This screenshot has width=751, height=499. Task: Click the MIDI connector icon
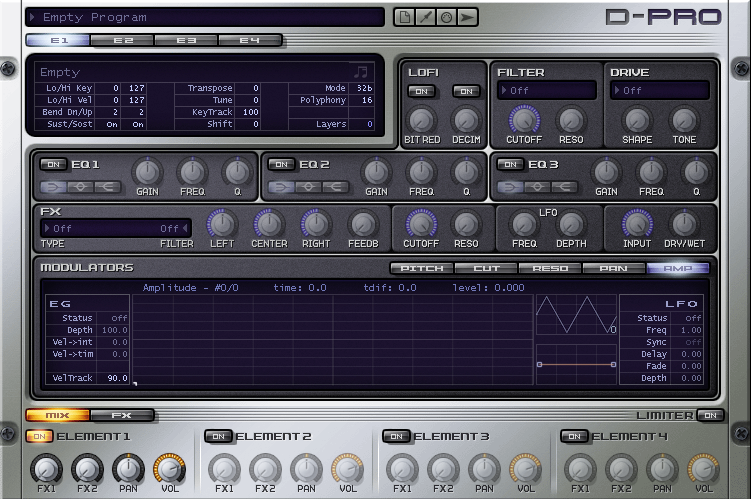tap(446, 18)
